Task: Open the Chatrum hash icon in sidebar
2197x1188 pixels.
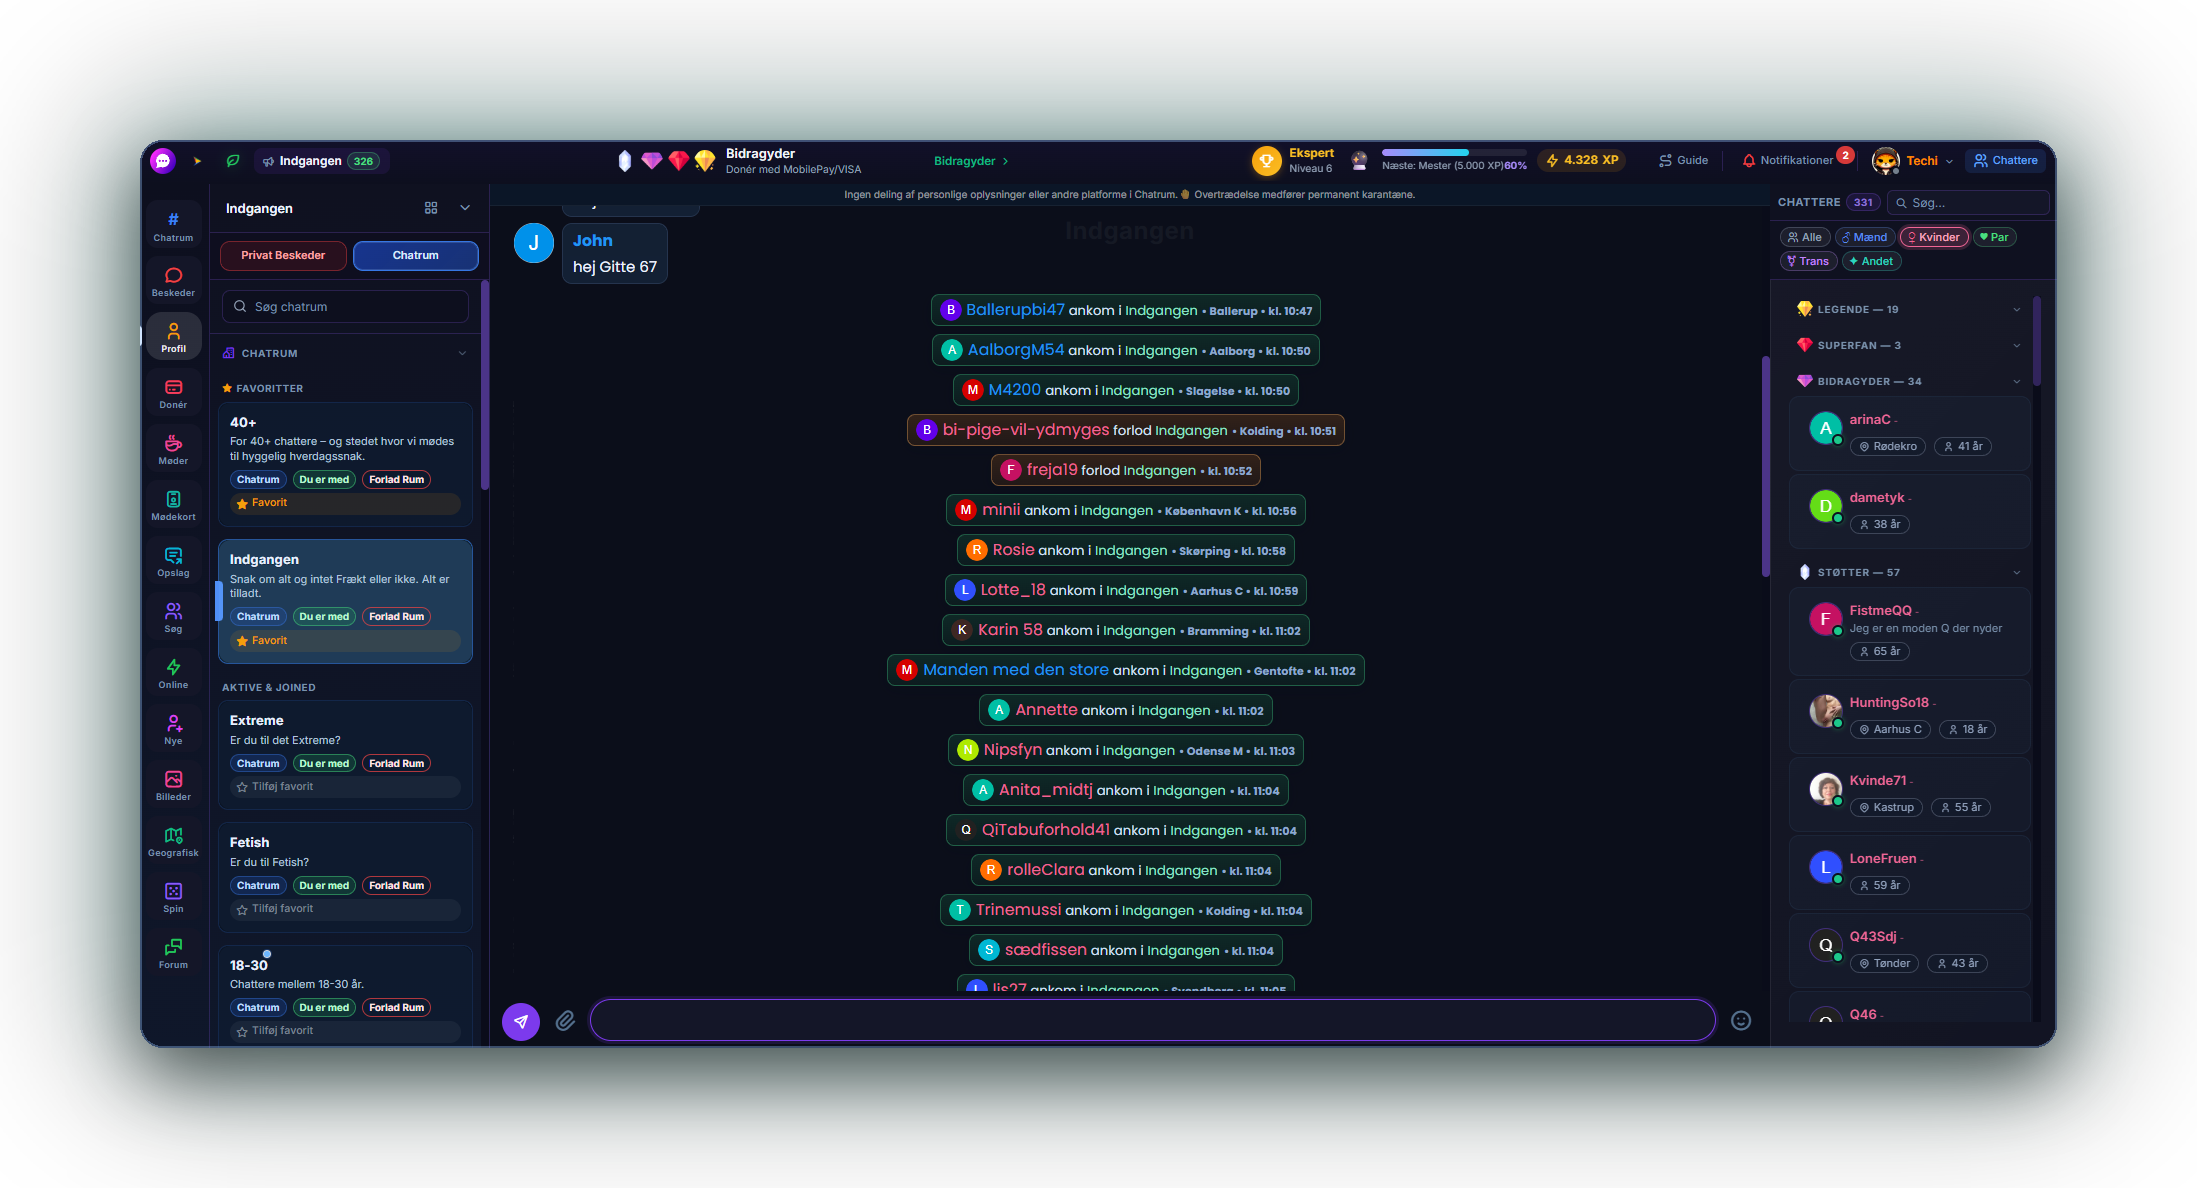Action: (x=173, y=226)
